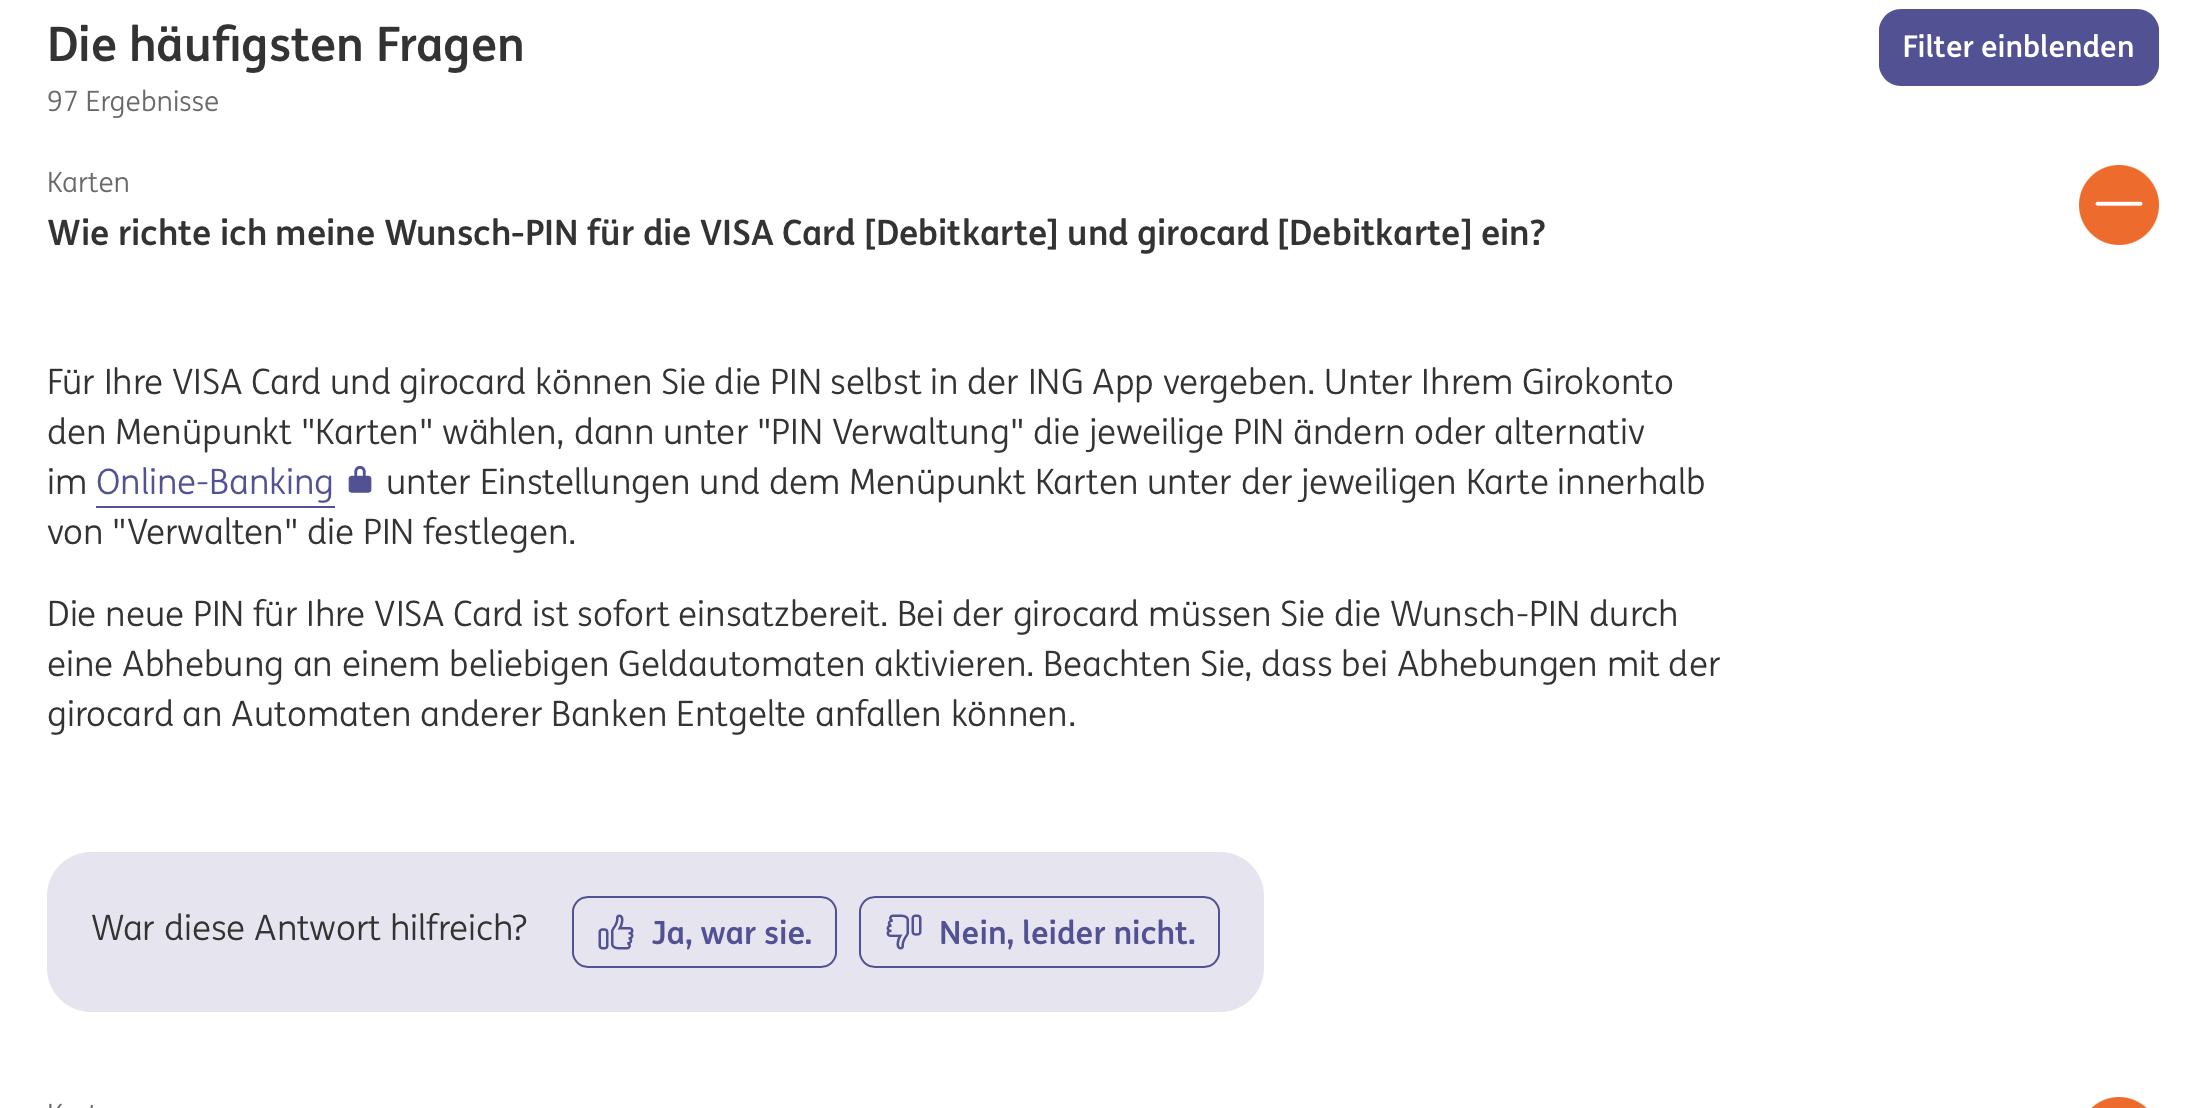Expand the next question's partially visible orange button
The width and height of the screenshot is (2192, 1108).
pos(2118,1102)
